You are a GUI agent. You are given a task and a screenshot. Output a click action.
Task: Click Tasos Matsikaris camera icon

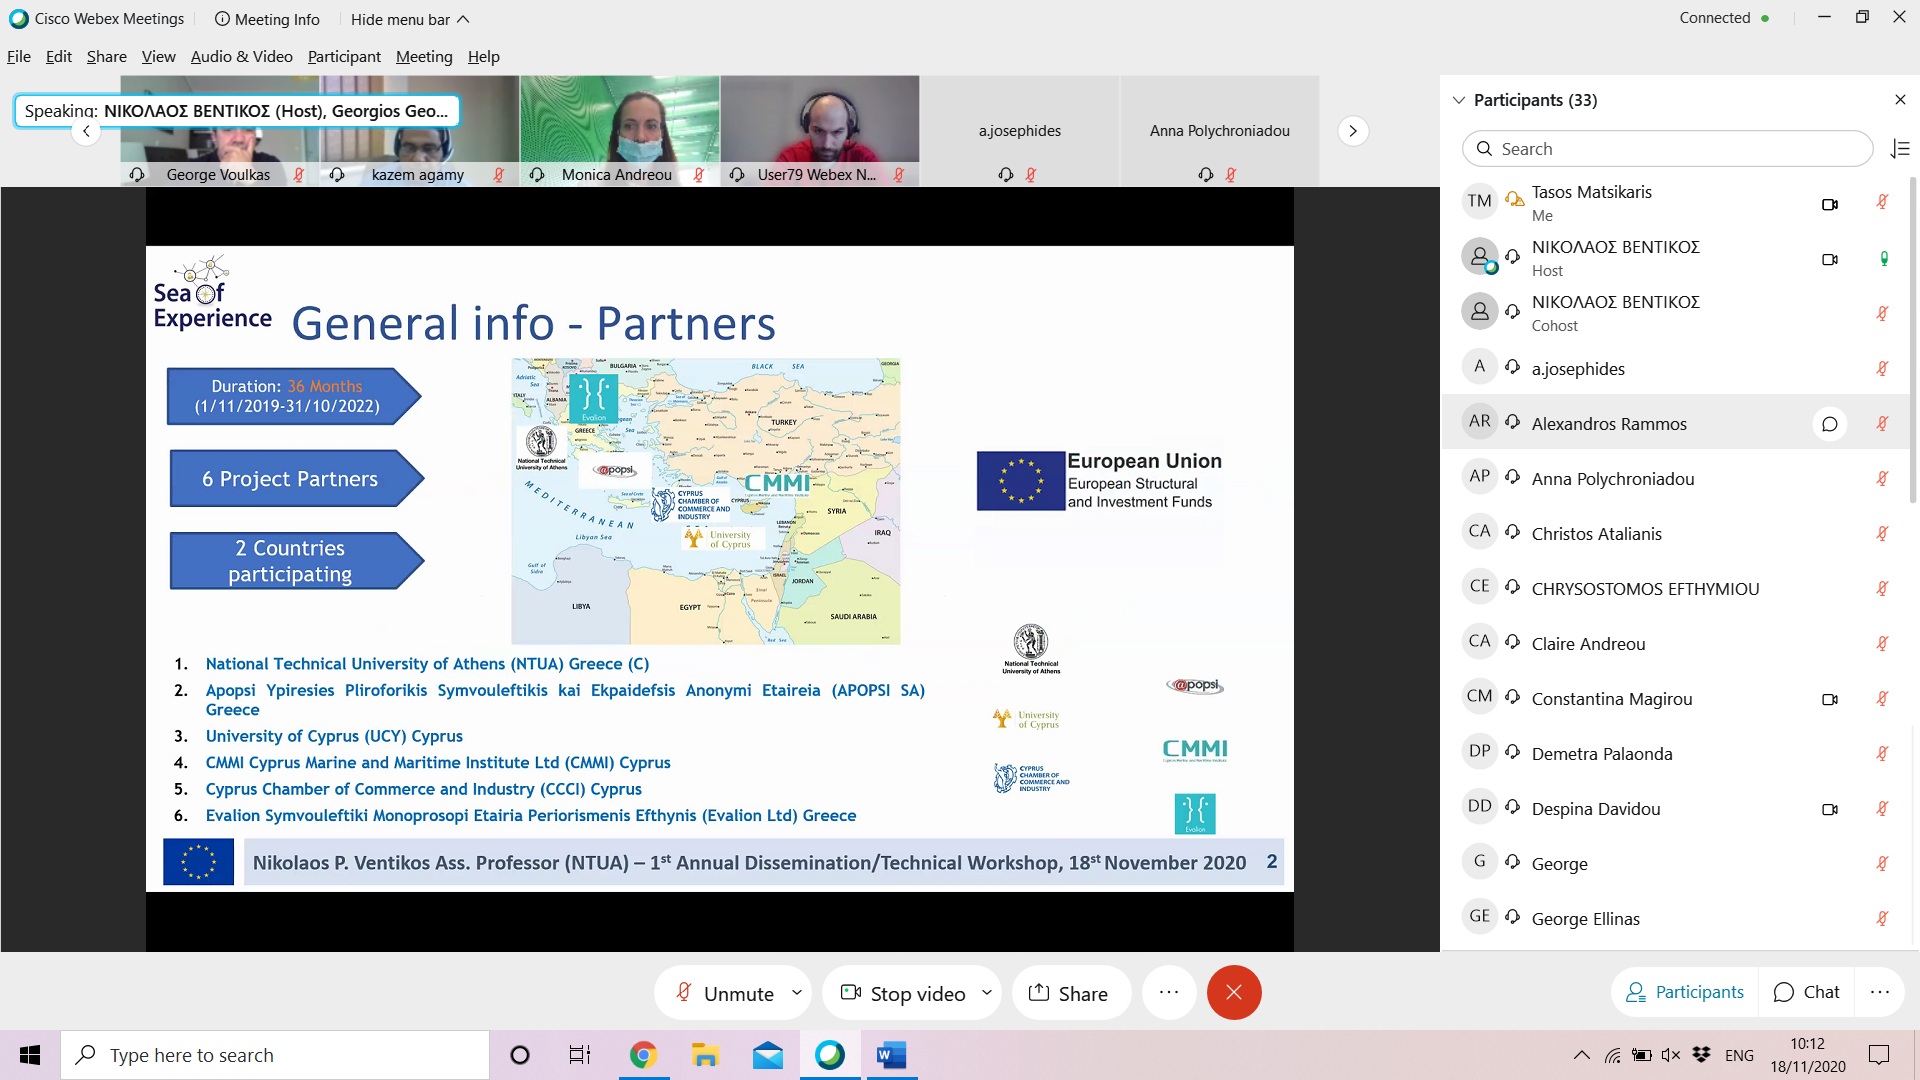point(1830,204)
